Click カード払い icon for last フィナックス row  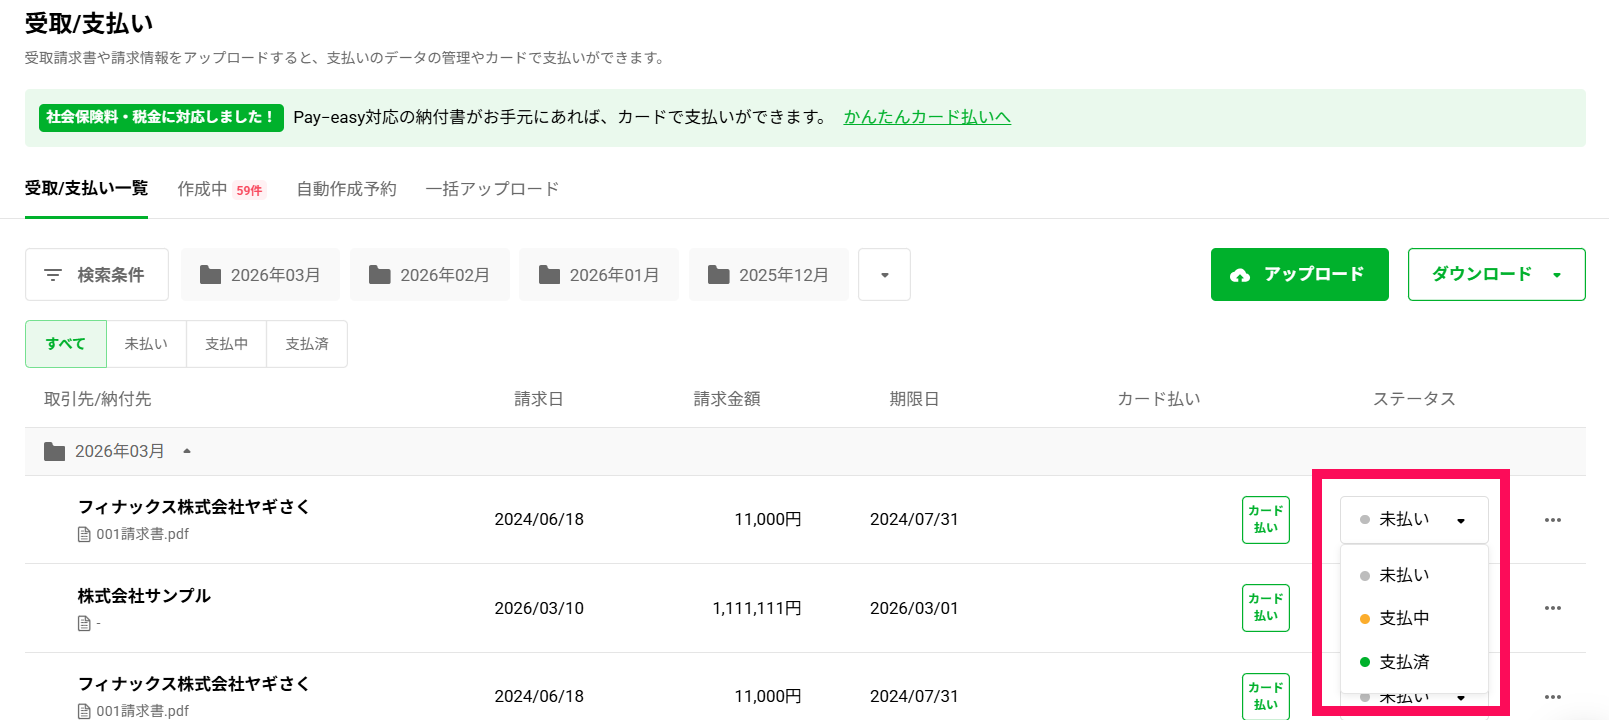click(1266, 696)
